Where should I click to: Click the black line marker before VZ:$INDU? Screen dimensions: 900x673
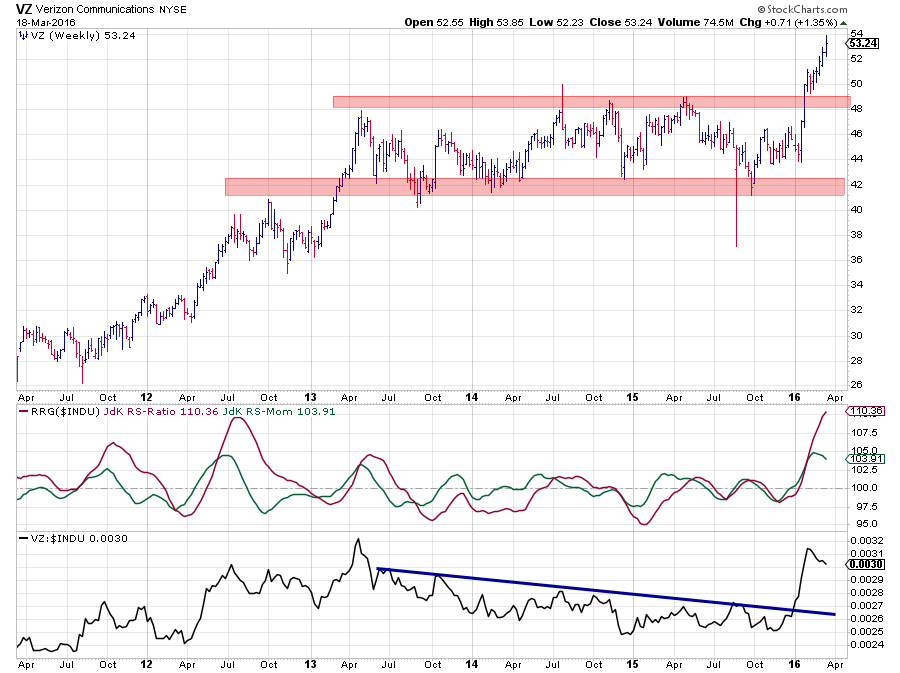click(21, 538)
